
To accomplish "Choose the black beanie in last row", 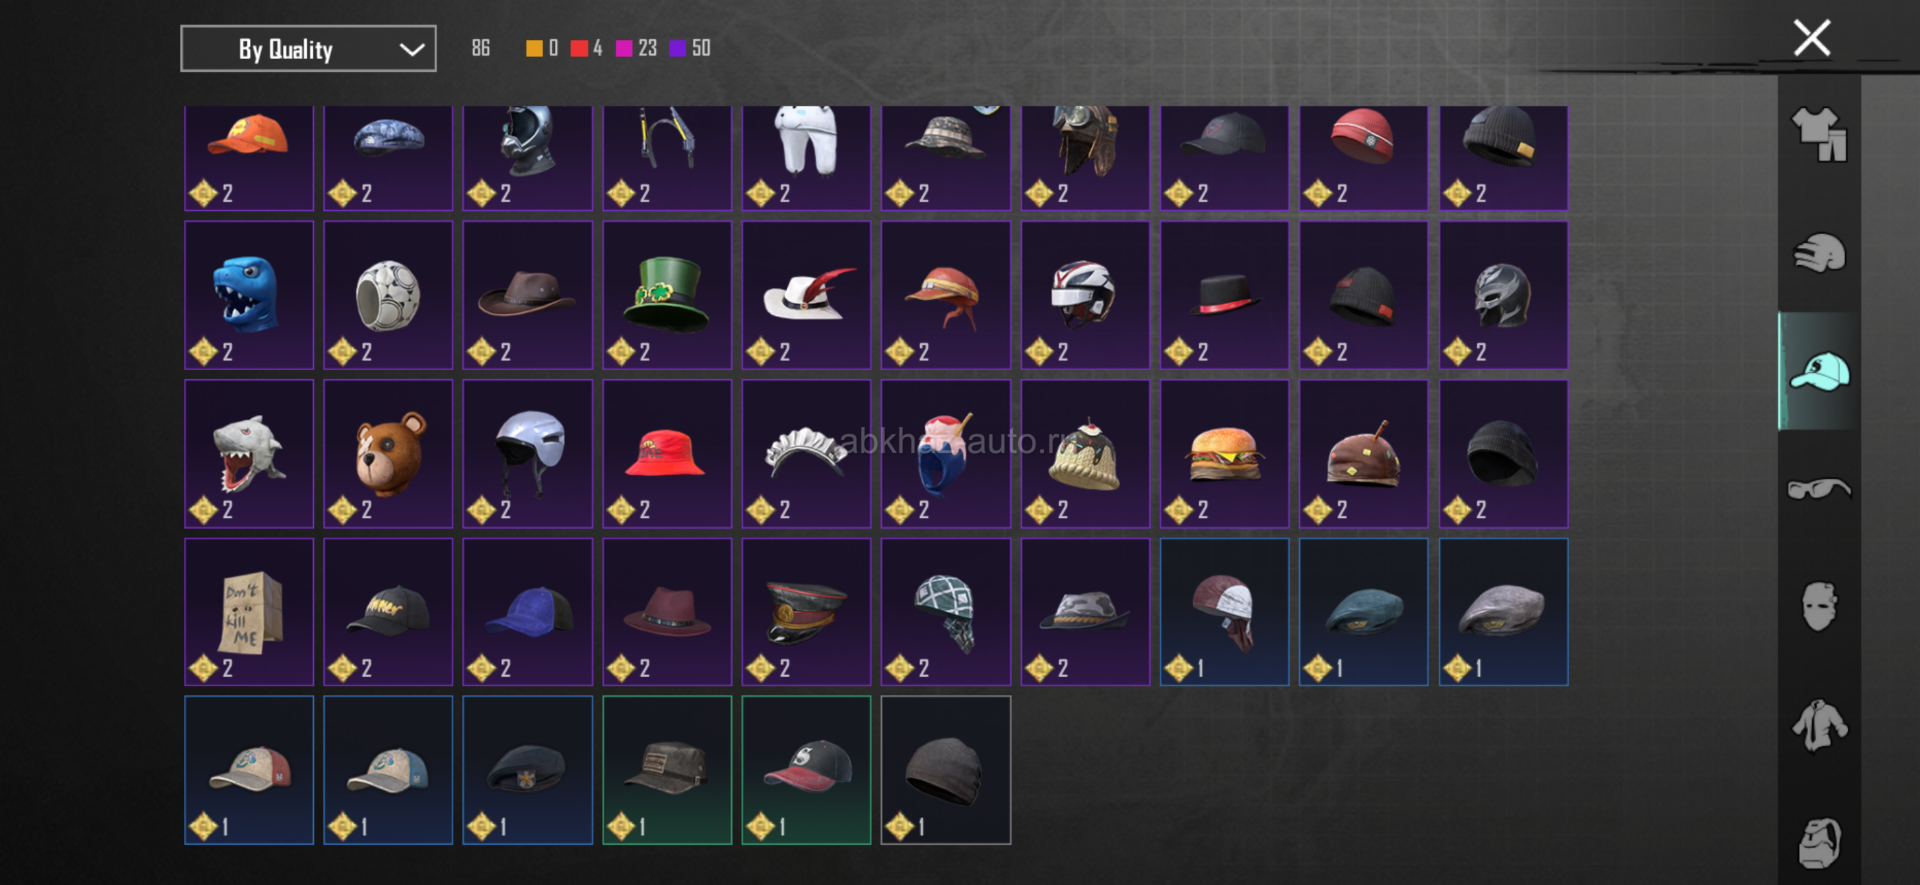I will pyautogui.click(x=946, y=770).
